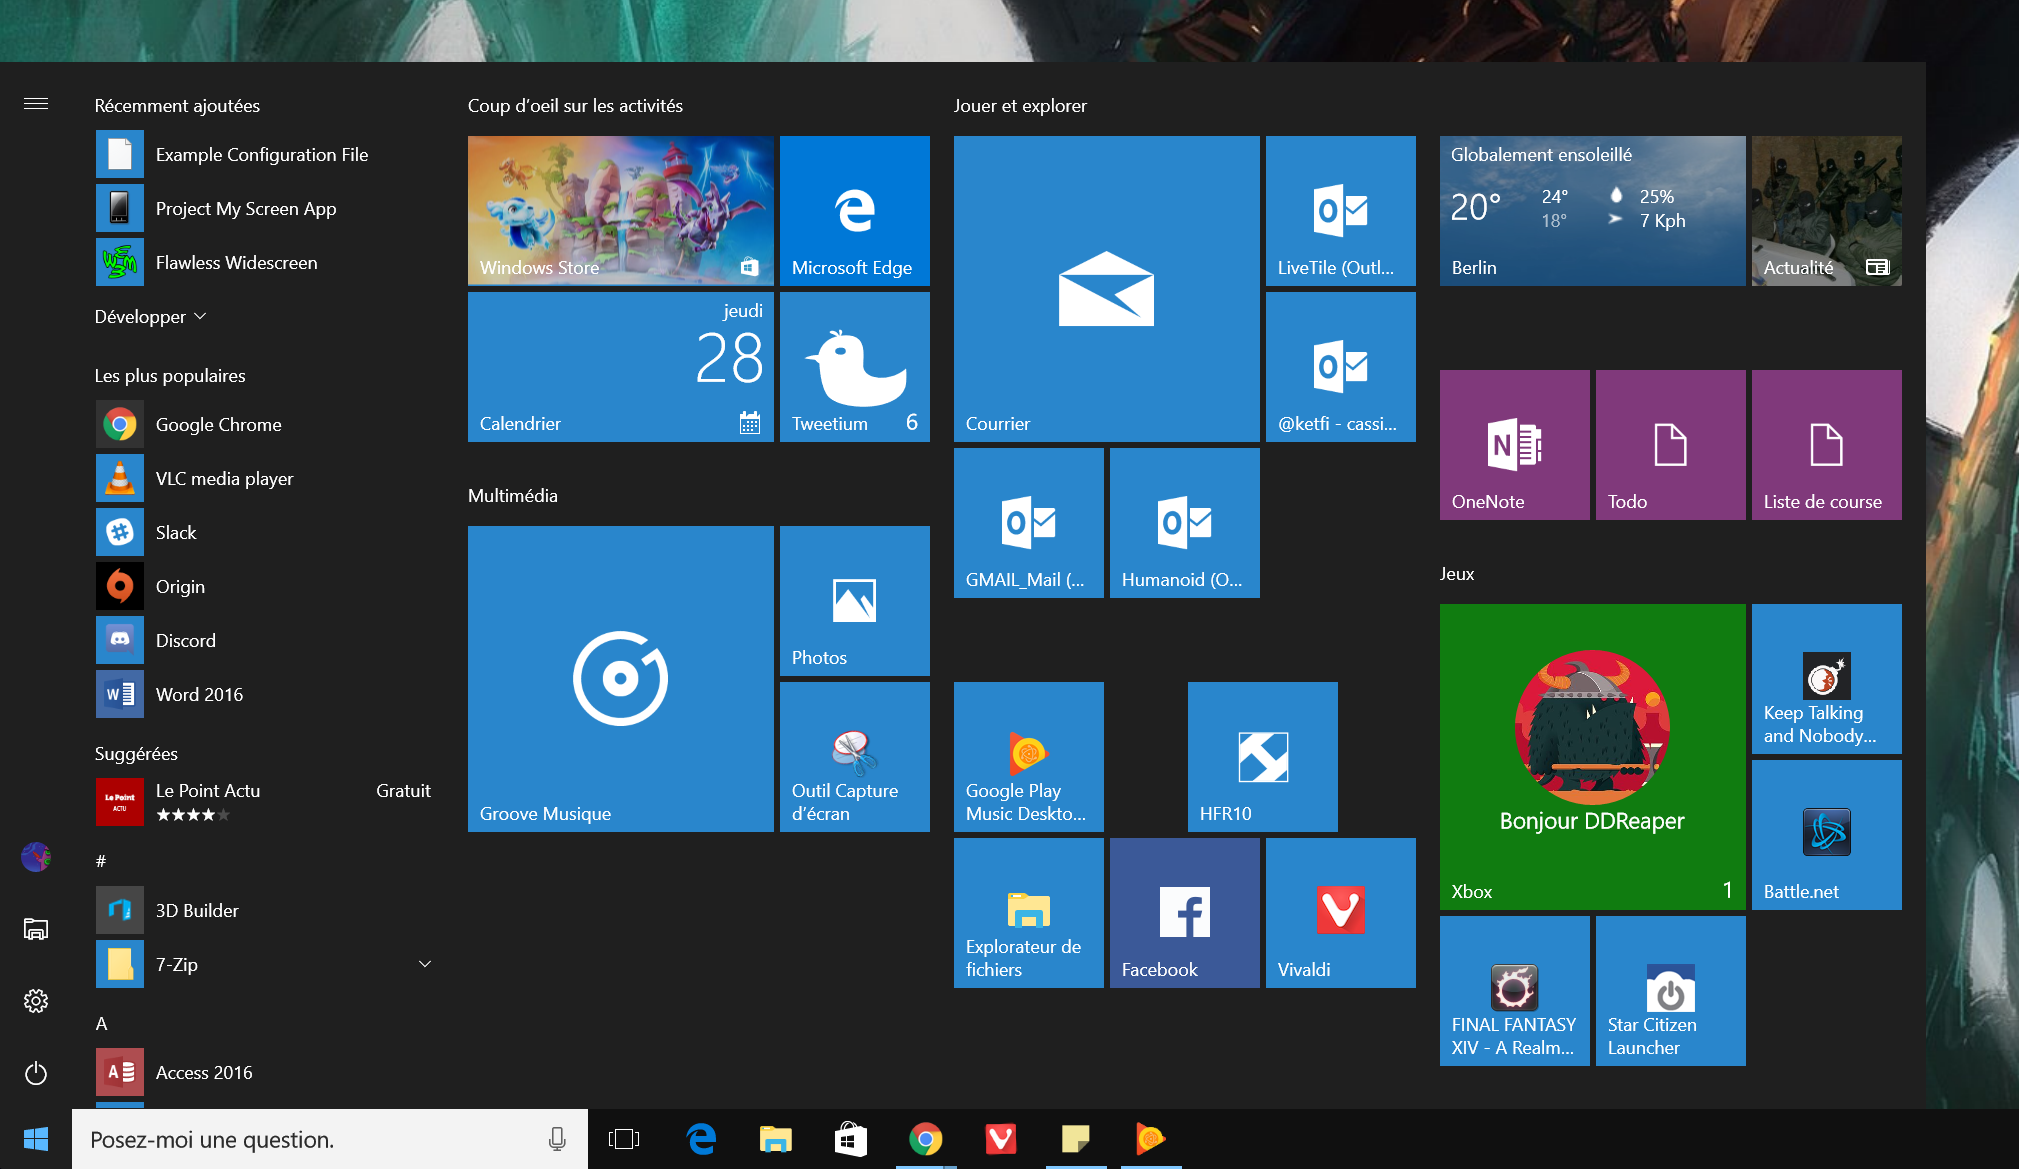This screenshot has width=2019, height=1169.
Task: Launch Access 2016
Action: pos(265,1073)
